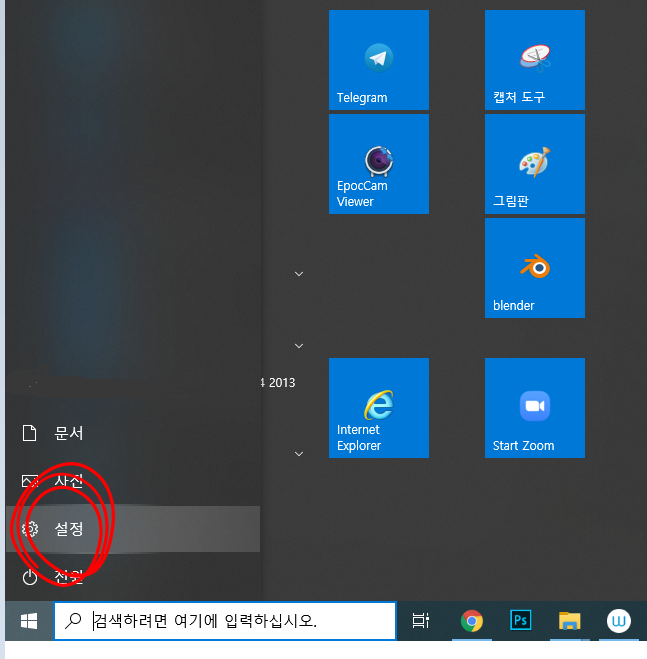Expand the chevron beside the Internet Explorer tile
647x659 pixels.
[x=299, y=454]
